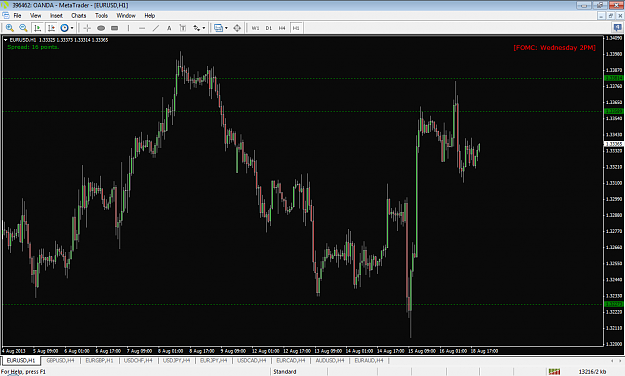This screenshot has width=625, height=376.
Task: Click the For Help, press F1 status text
Action: pos(23,372)
